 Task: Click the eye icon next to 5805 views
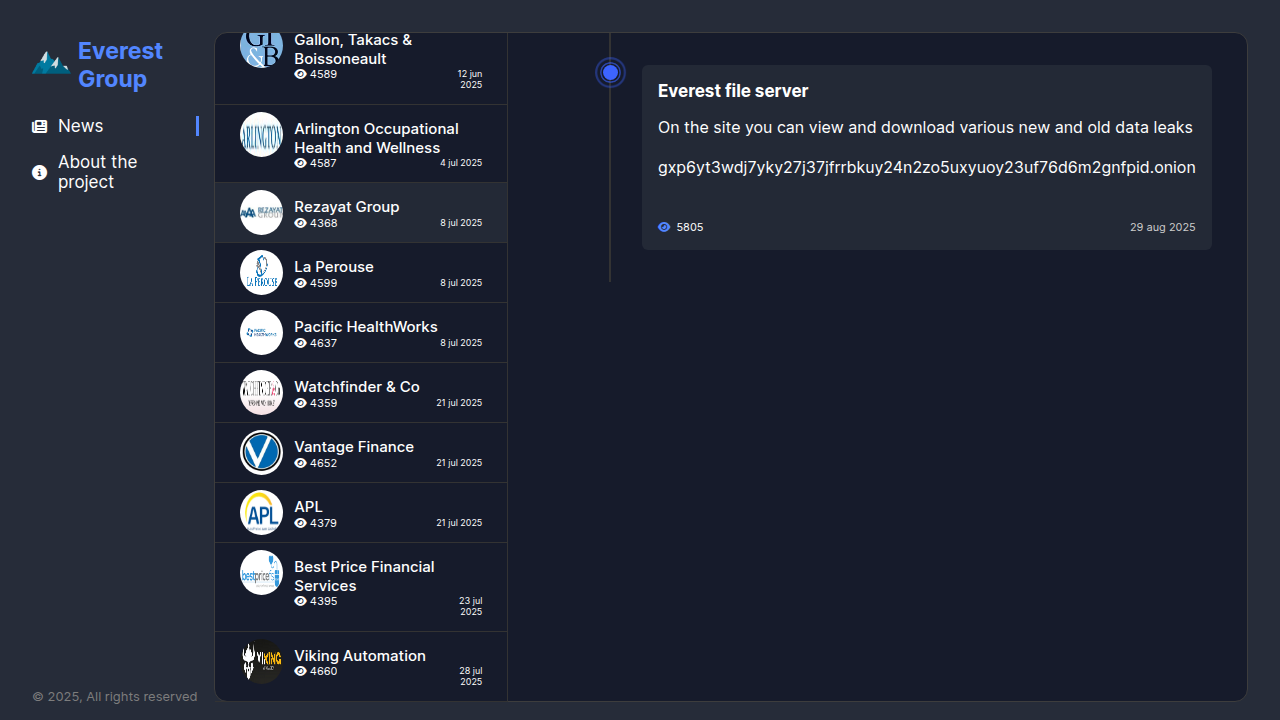click(664, 227)
